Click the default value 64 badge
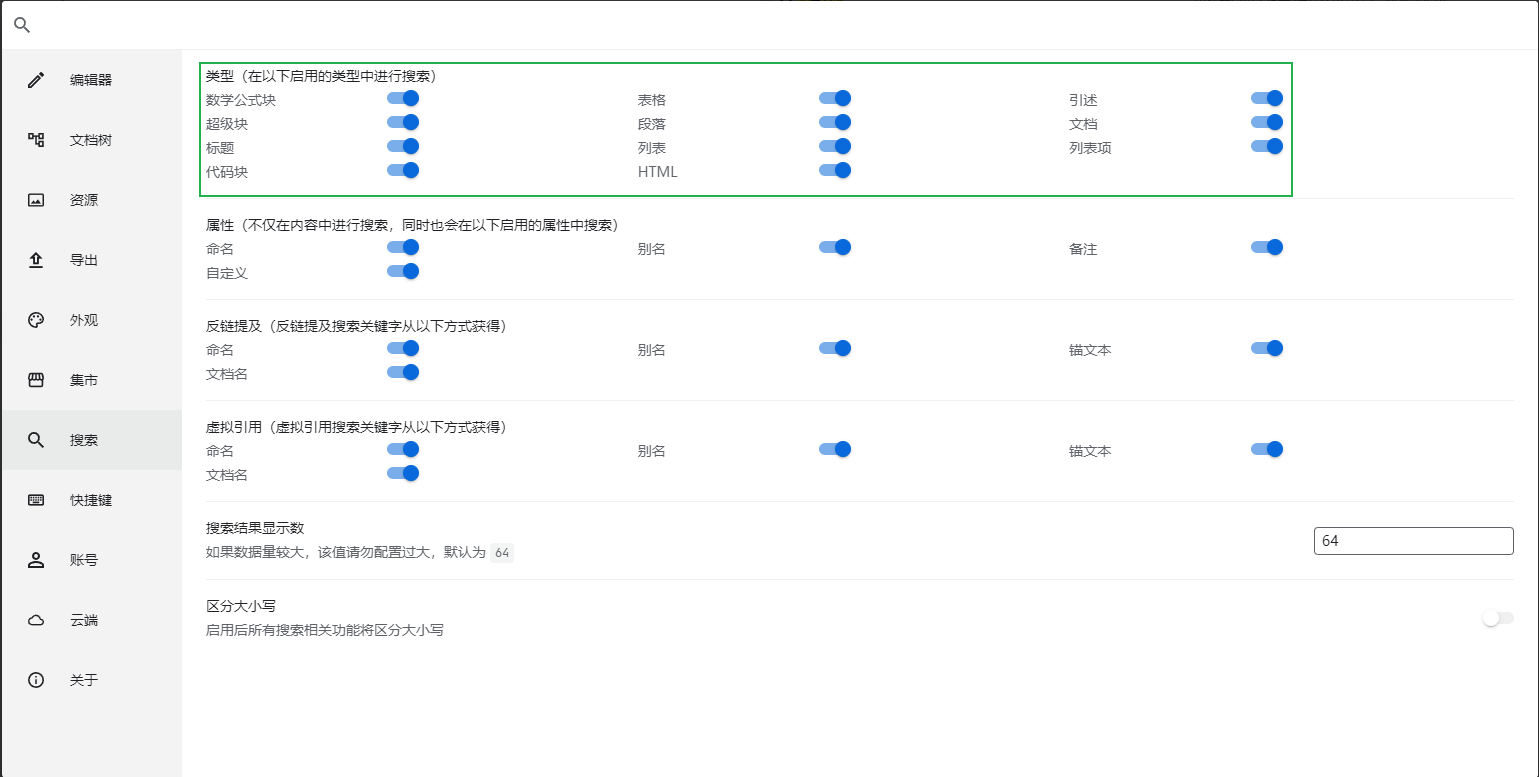Viewport: 1539px width, 777px height. (502, 553)
